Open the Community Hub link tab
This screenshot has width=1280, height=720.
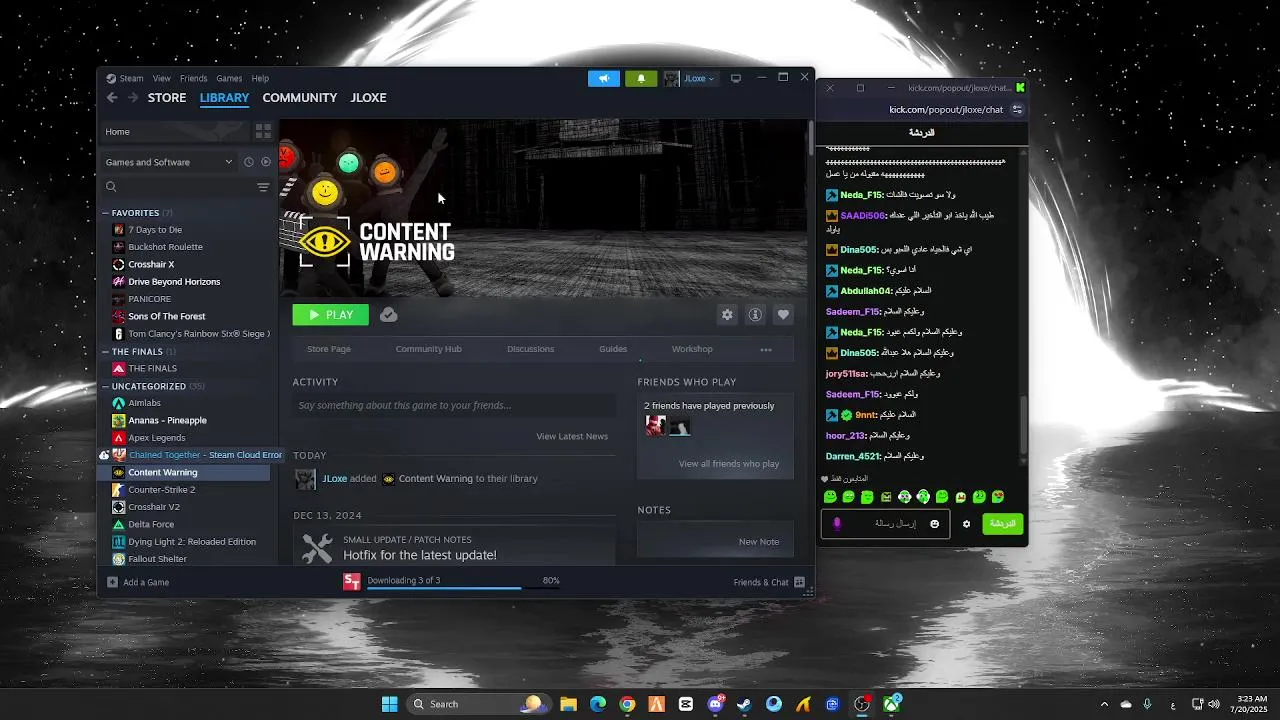428,349
